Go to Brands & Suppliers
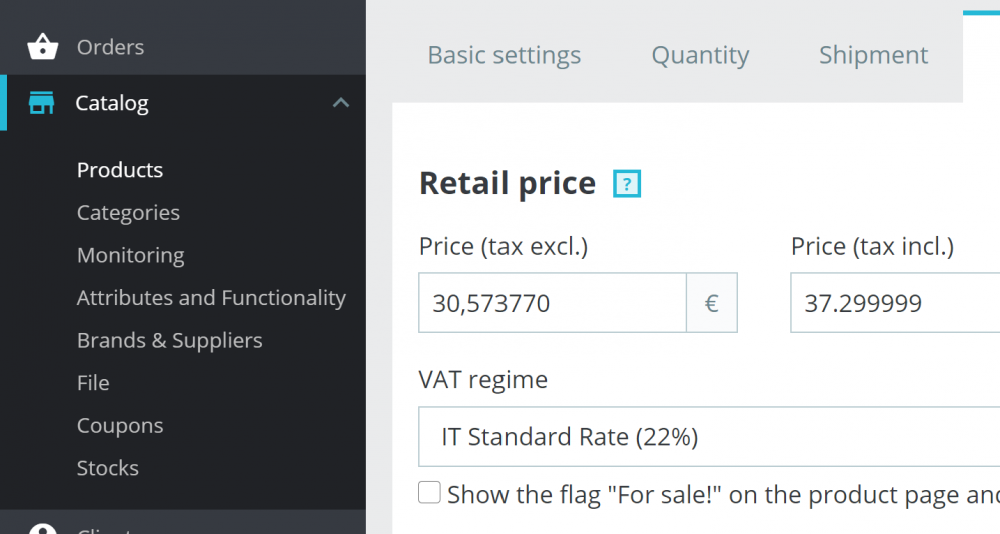 tap(169, 340)
